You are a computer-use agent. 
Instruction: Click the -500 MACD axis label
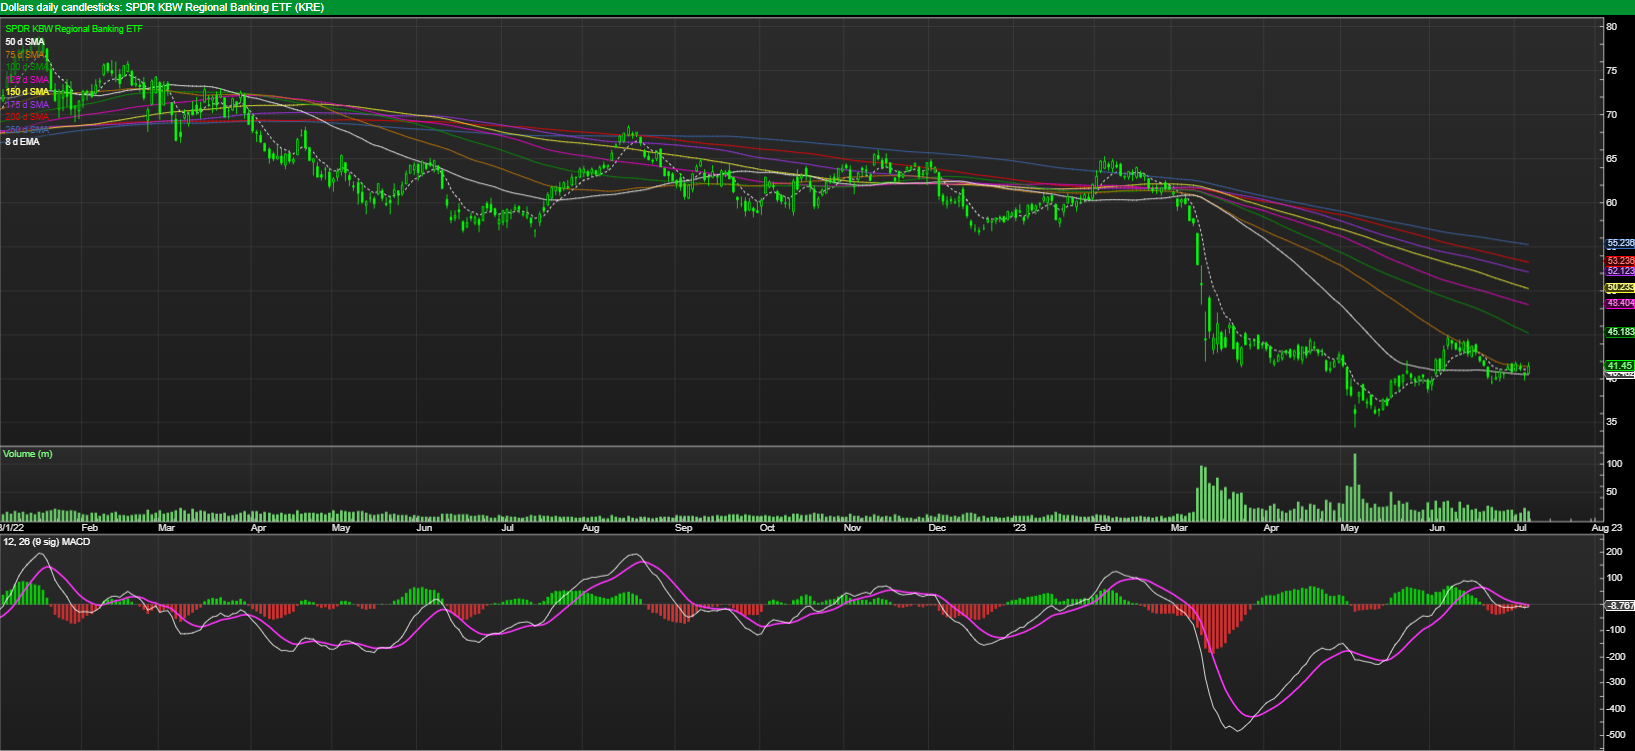pos(1614,734)
